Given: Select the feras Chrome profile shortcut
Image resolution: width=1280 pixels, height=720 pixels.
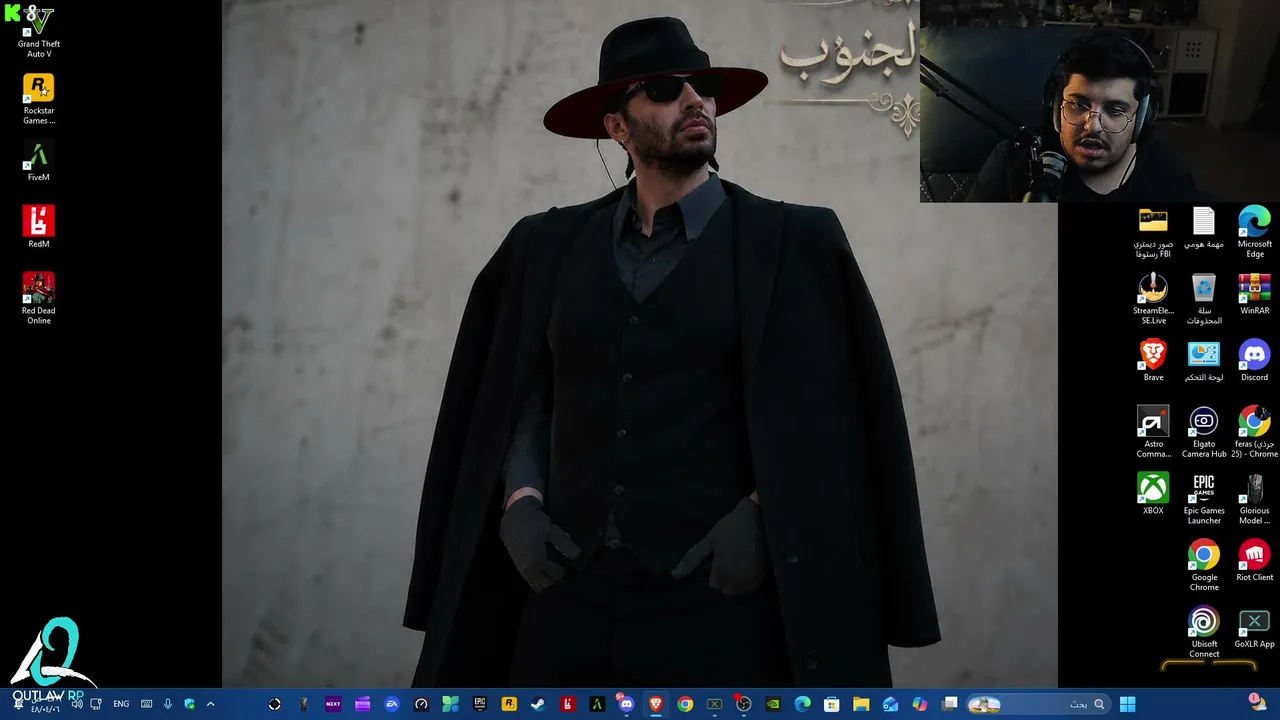Looking at the screenshot, I should 1254,432.
